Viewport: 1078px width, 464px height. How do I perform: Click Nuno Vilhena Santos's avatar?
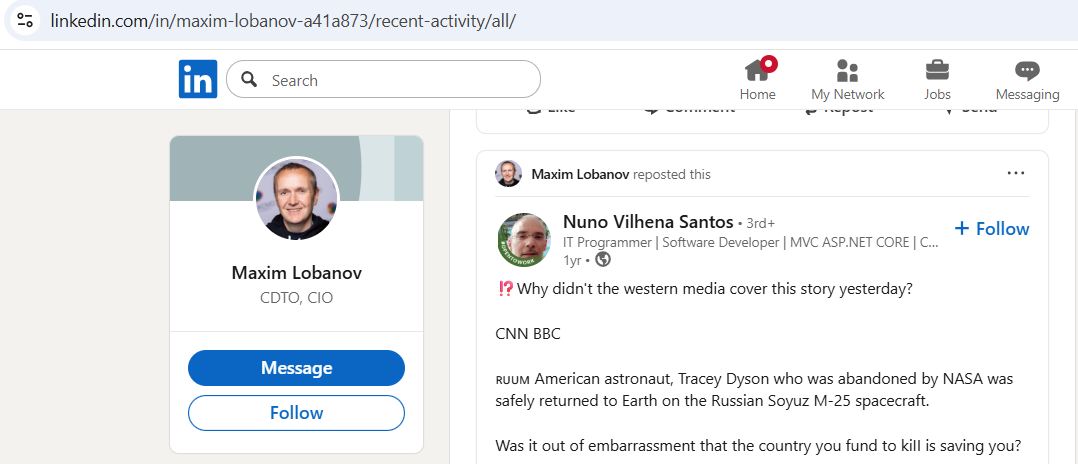point(523,240)
